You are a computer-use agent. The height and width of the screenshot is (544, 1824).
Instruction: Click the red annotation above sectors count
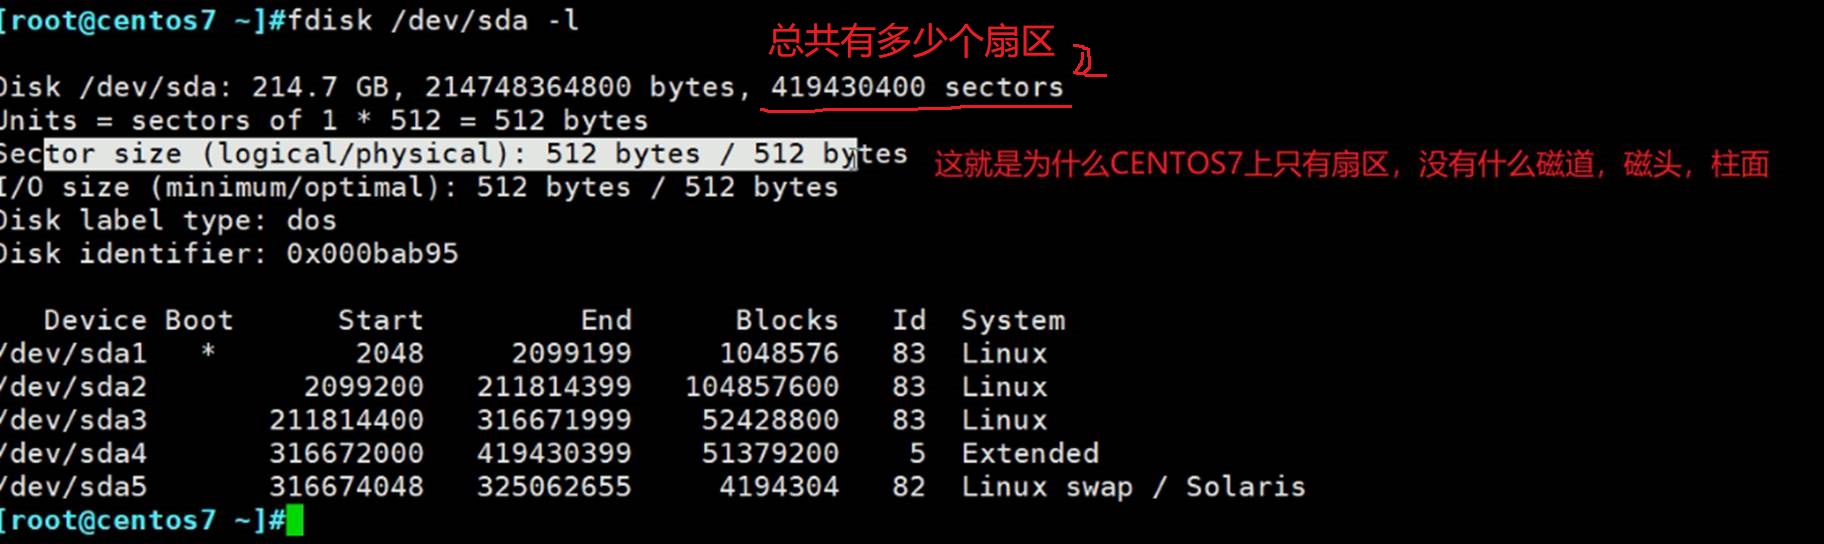[x=911, y=42]
